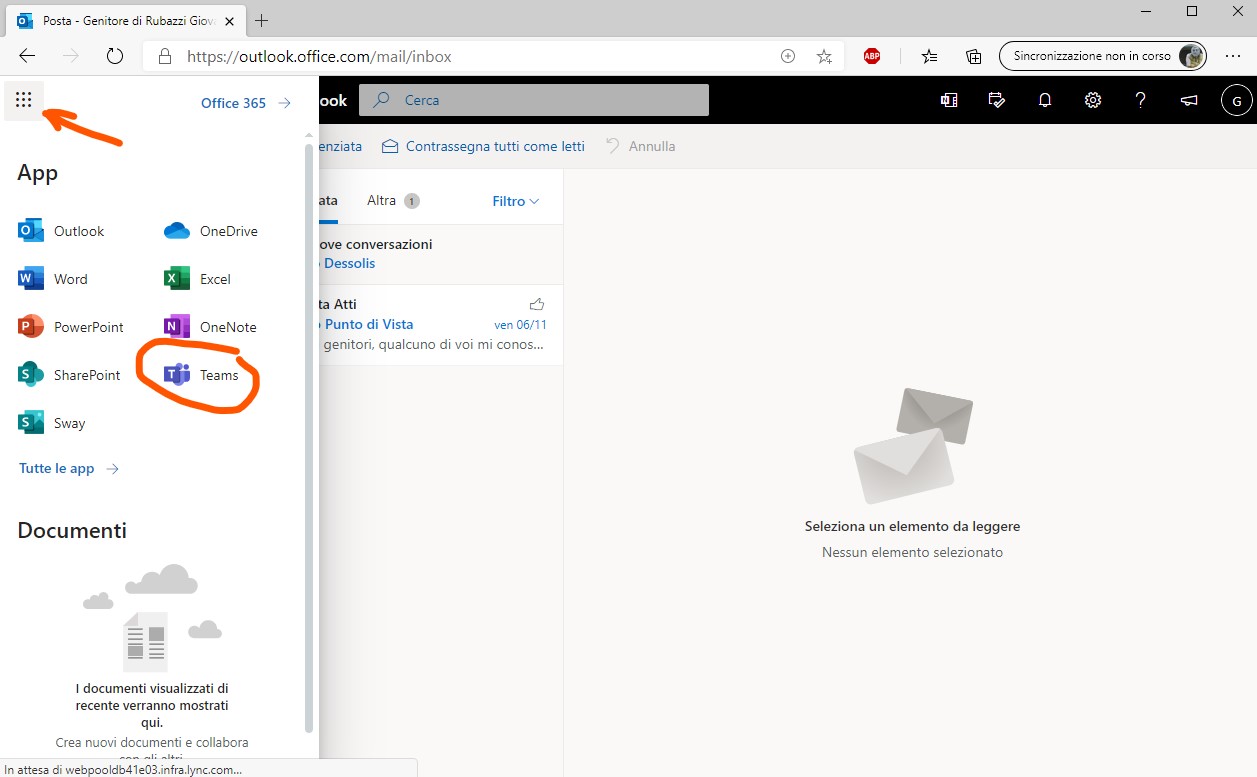The image size is (1257, 777).
Task: Open the browser Favorites list icon
Action: (930, 57)
